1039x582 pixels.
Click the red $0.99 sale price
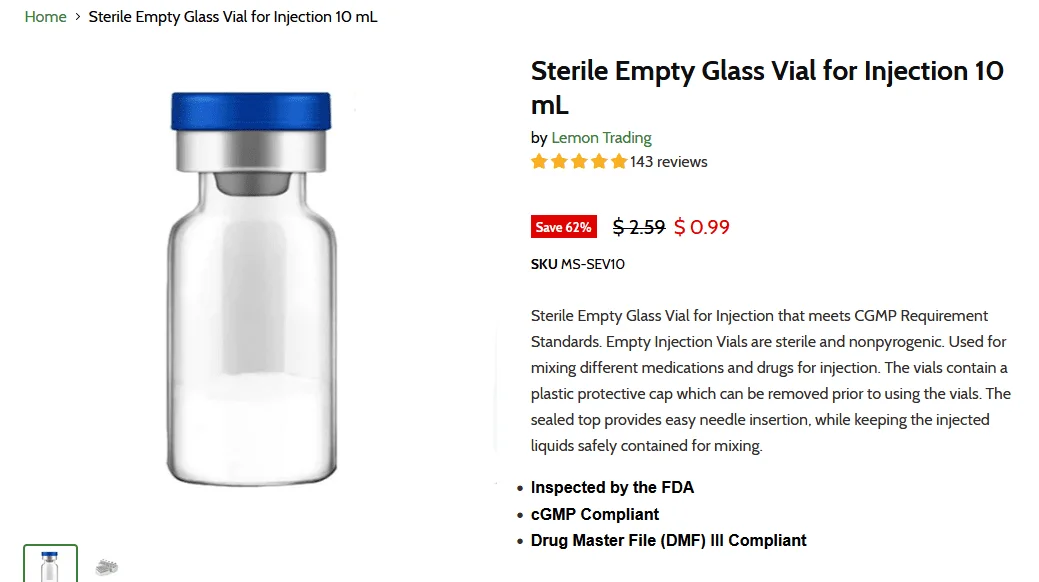(701, 226)
